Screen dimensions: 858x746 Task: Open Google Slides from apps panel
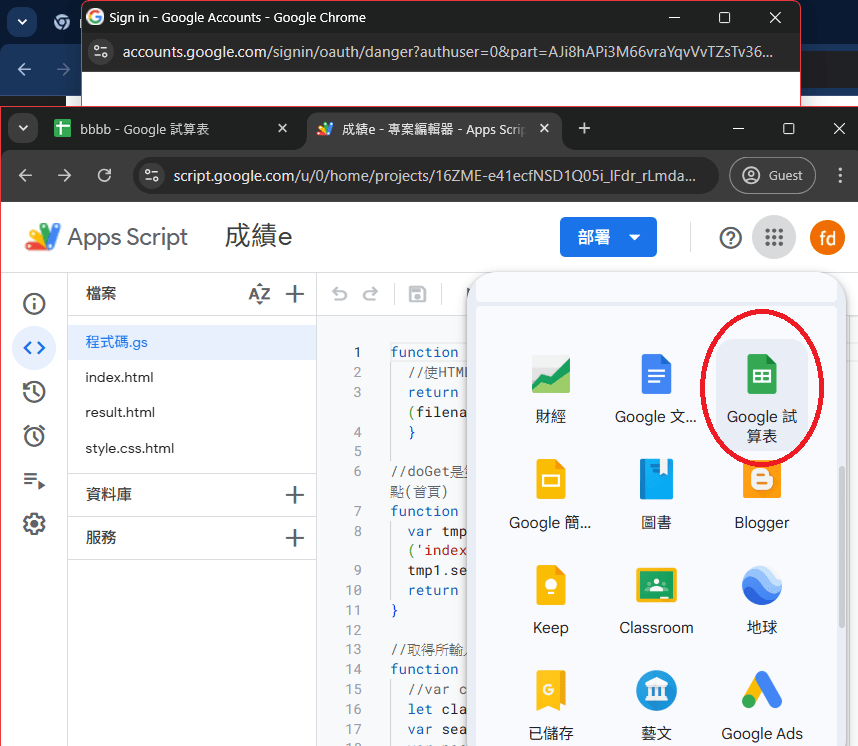point(550,494)
